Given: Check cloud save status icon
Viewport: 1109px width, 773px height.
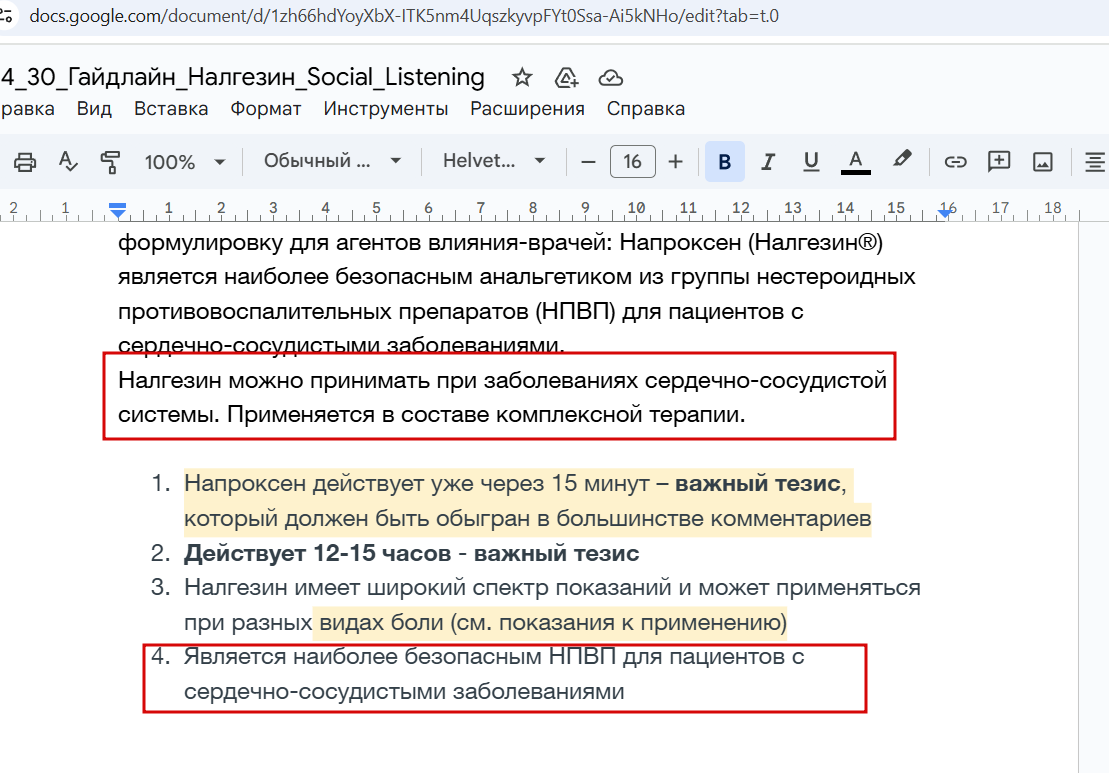Looking at the screenshot, I should tap(610, 78).
